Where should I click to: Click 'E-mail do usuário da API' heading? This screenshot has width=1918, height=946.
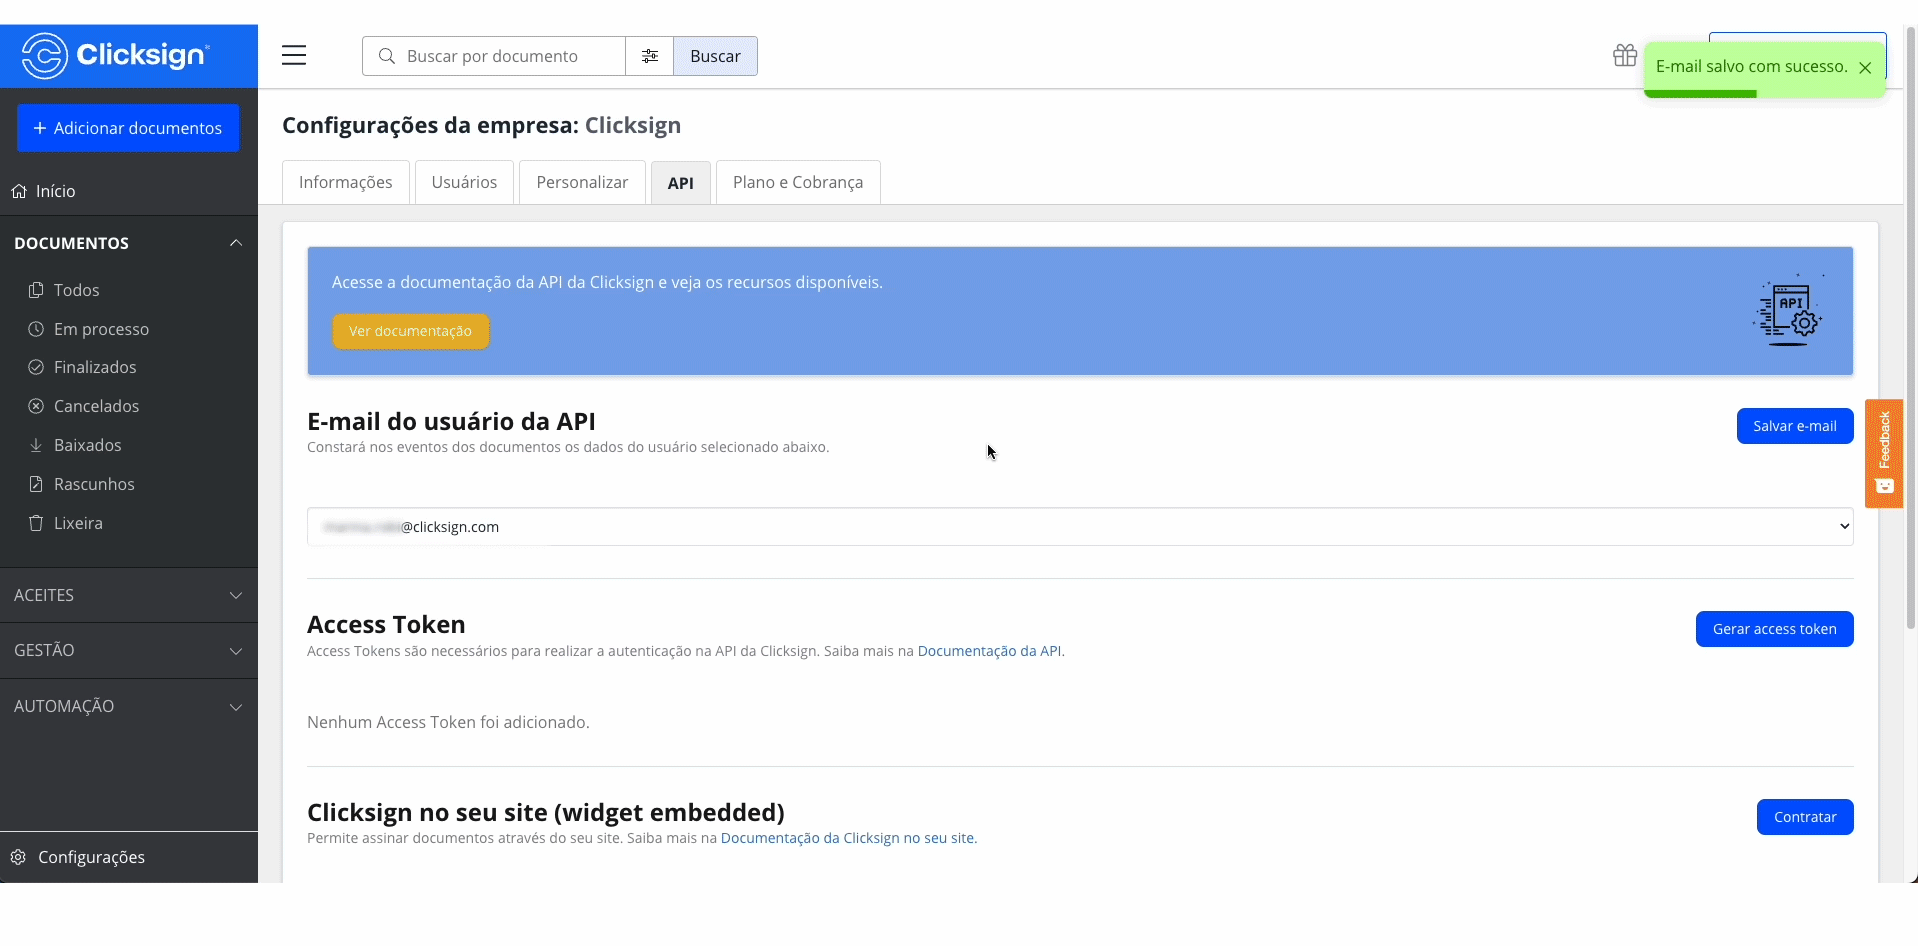tap(451, 421)
